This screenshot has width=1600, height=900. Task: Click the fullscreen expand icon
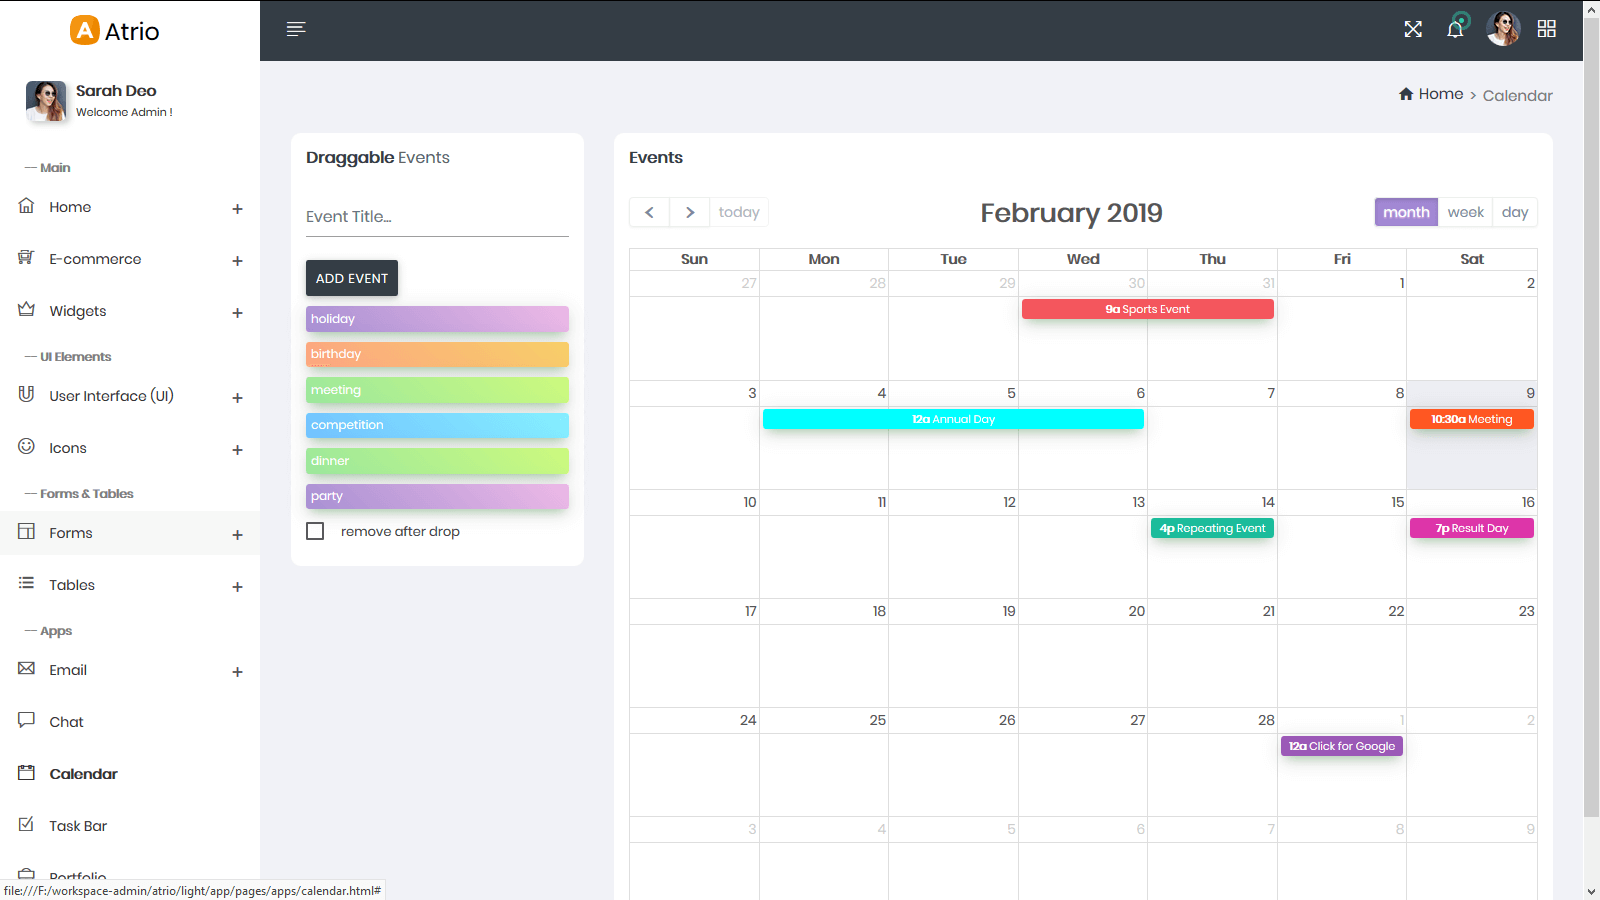click(1412, 29)
